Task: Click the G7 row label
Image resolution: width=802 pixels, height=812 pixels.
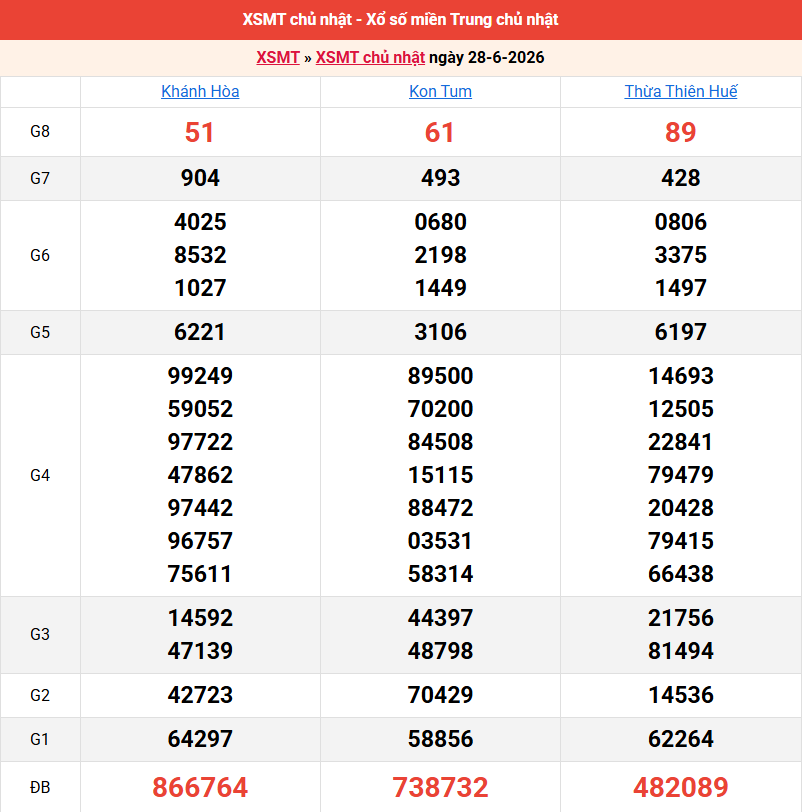Action: pos(40,179)
